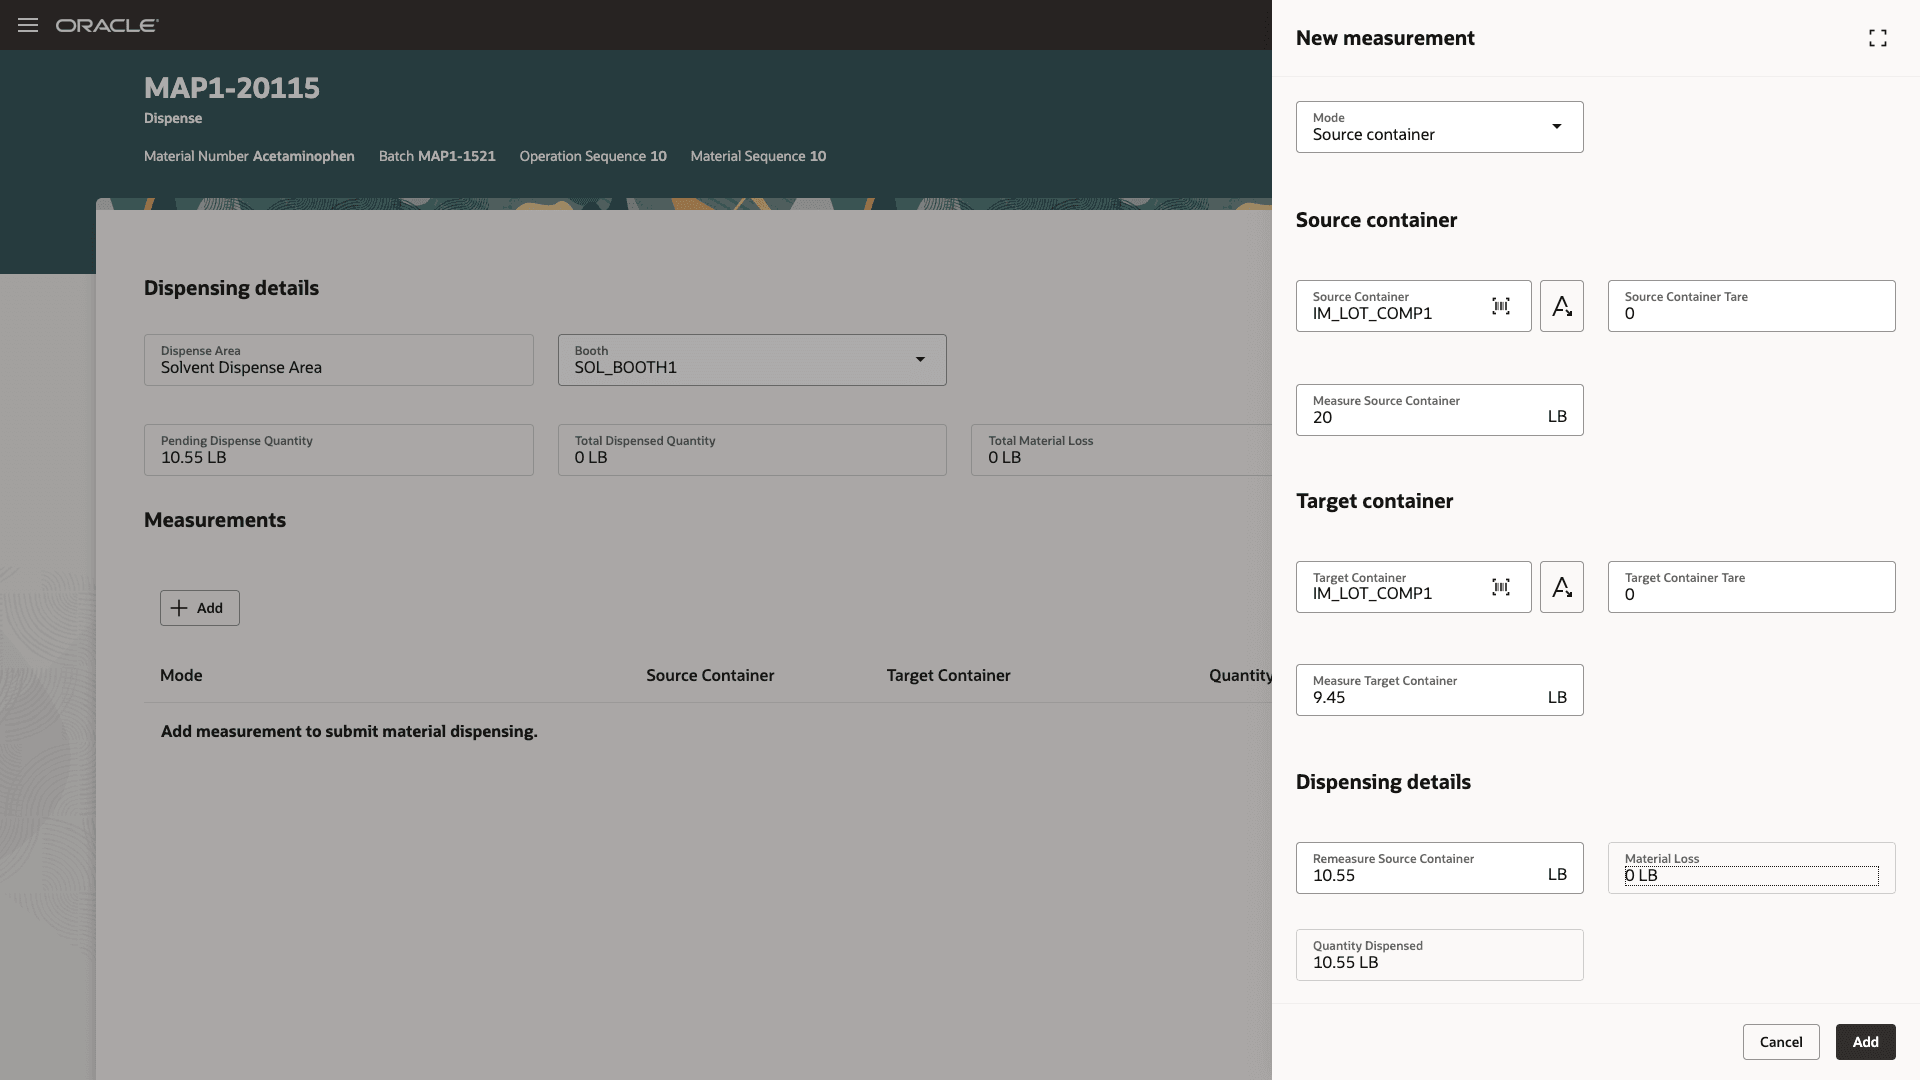
Task: Add the measurement in the panel footer
Action: (1865, 1042)
